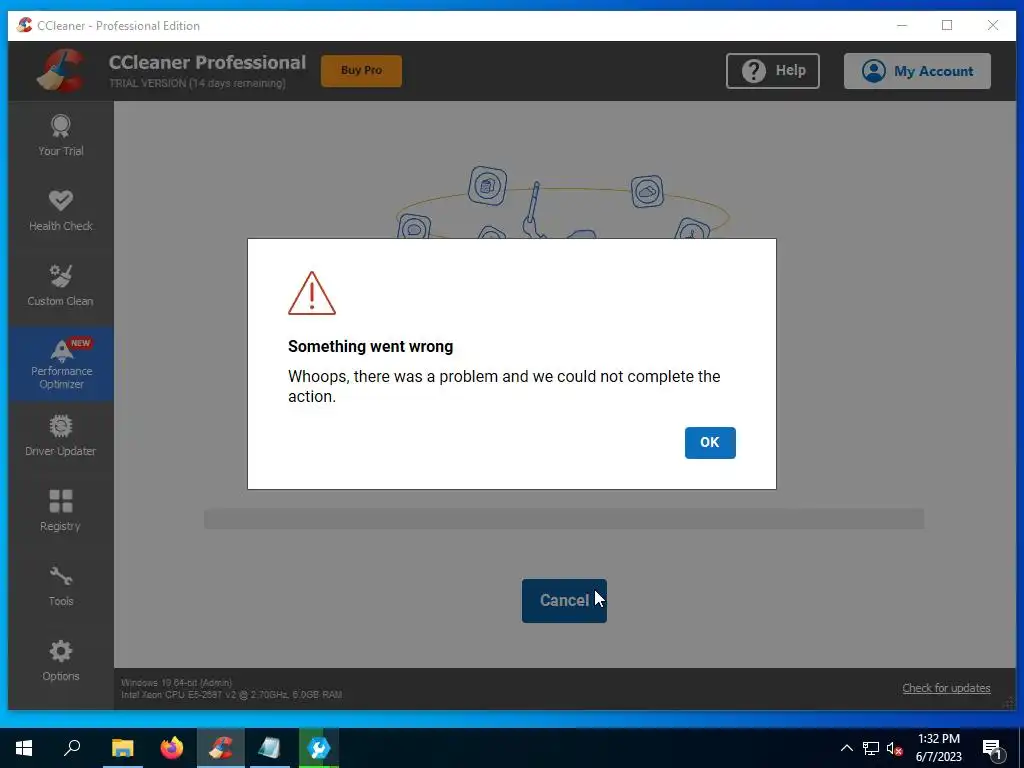The image size is (1024, 768).
Task: Click the 'Windows 10 64-bit (Admin)' status text
Action: click(176, 682)
